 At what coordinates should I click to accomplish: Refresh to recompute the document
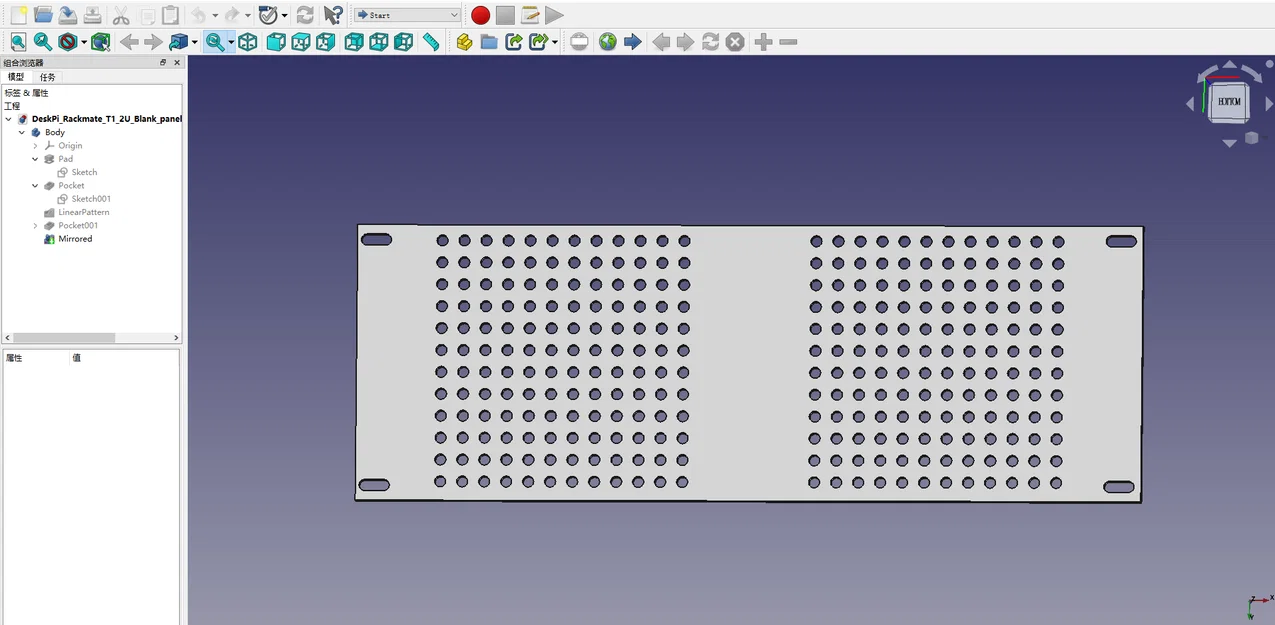pos(305,14)
